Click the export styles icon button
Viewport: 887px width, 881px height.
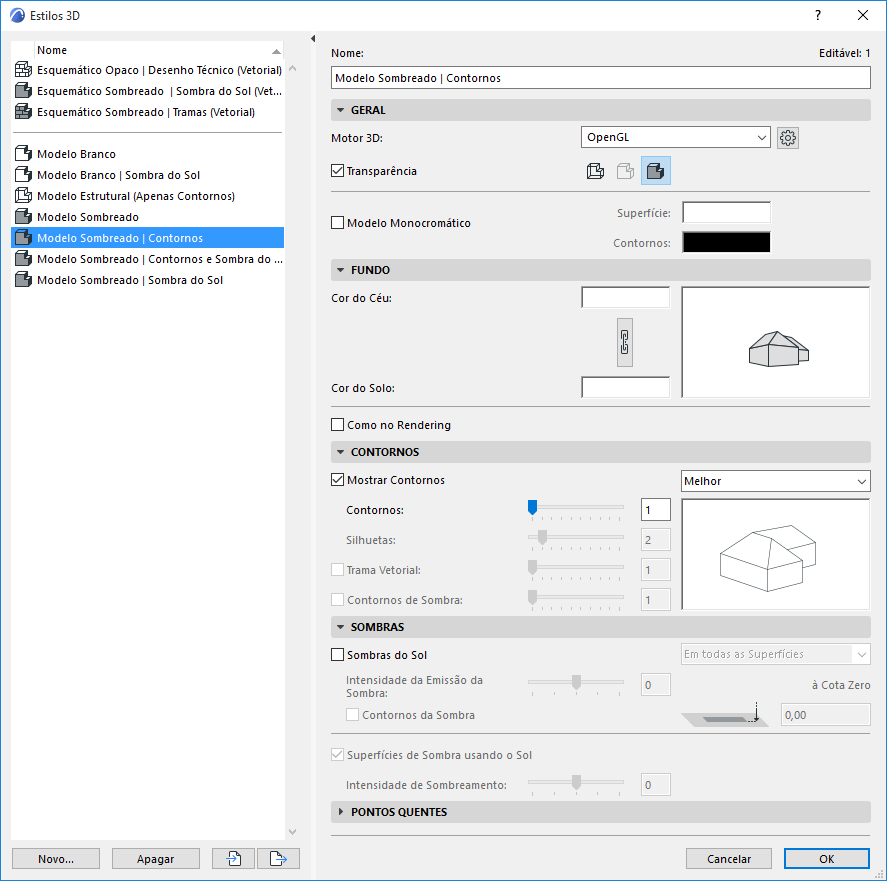coord(278,858)
